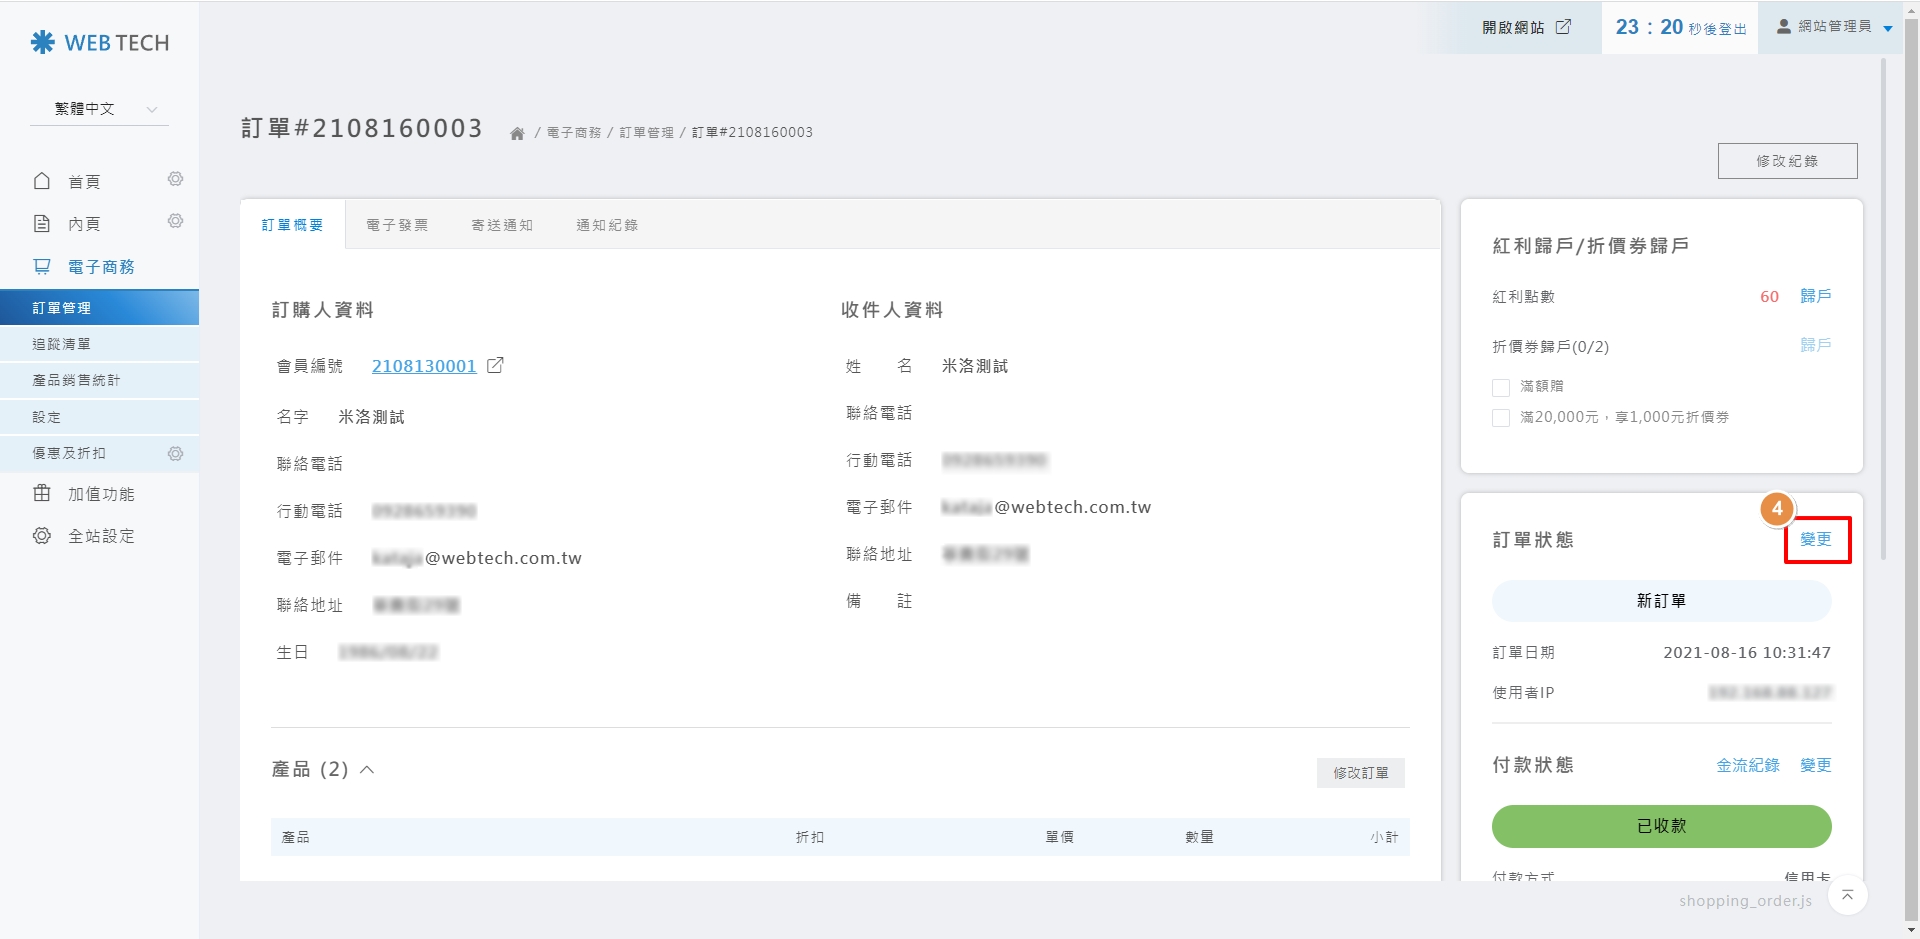The image size is (1920, 939).
Task: Check the 滿額贈 coupon checkbox
Action: click(x=1501, y=387)
